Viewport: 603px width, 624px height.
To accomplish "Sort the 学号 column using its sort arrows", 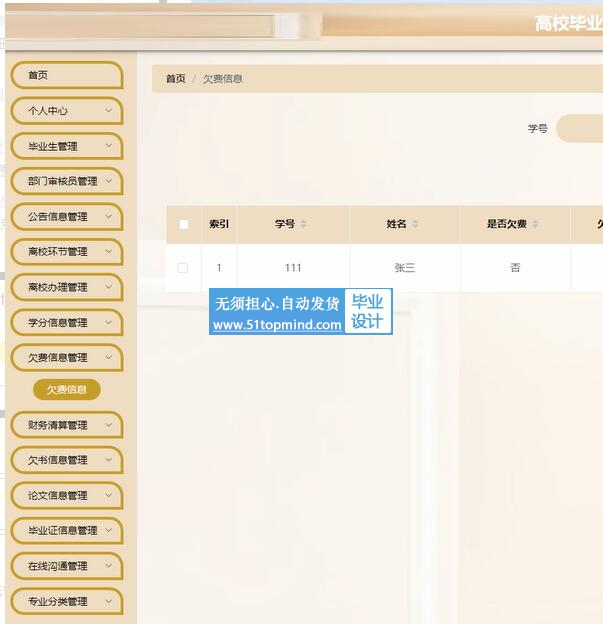I will pos(303,224).
